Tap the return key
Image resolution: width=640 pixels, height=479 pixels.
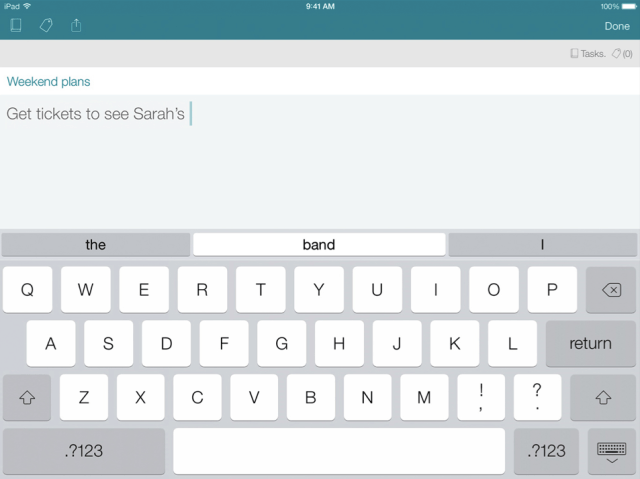(x=590, y=344)
